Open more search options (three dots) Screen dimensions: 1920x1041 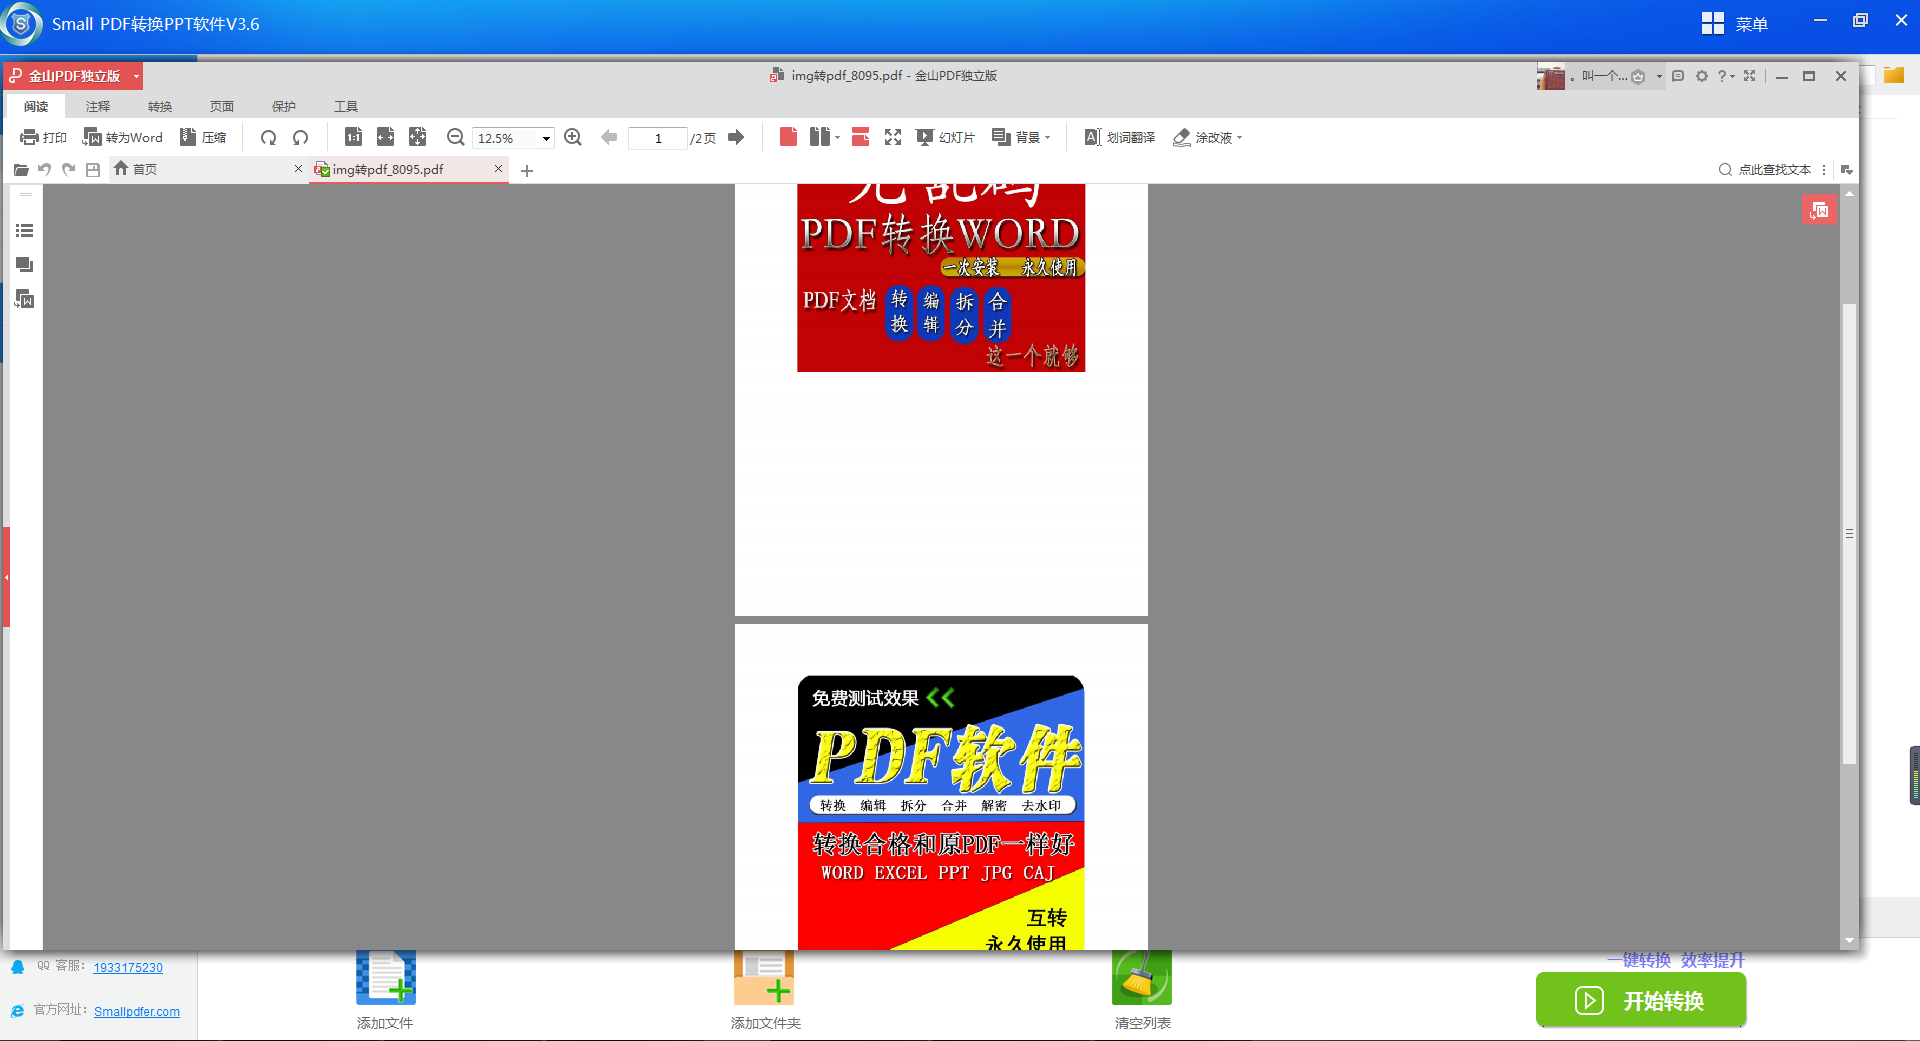click(x=1825, y=170)
